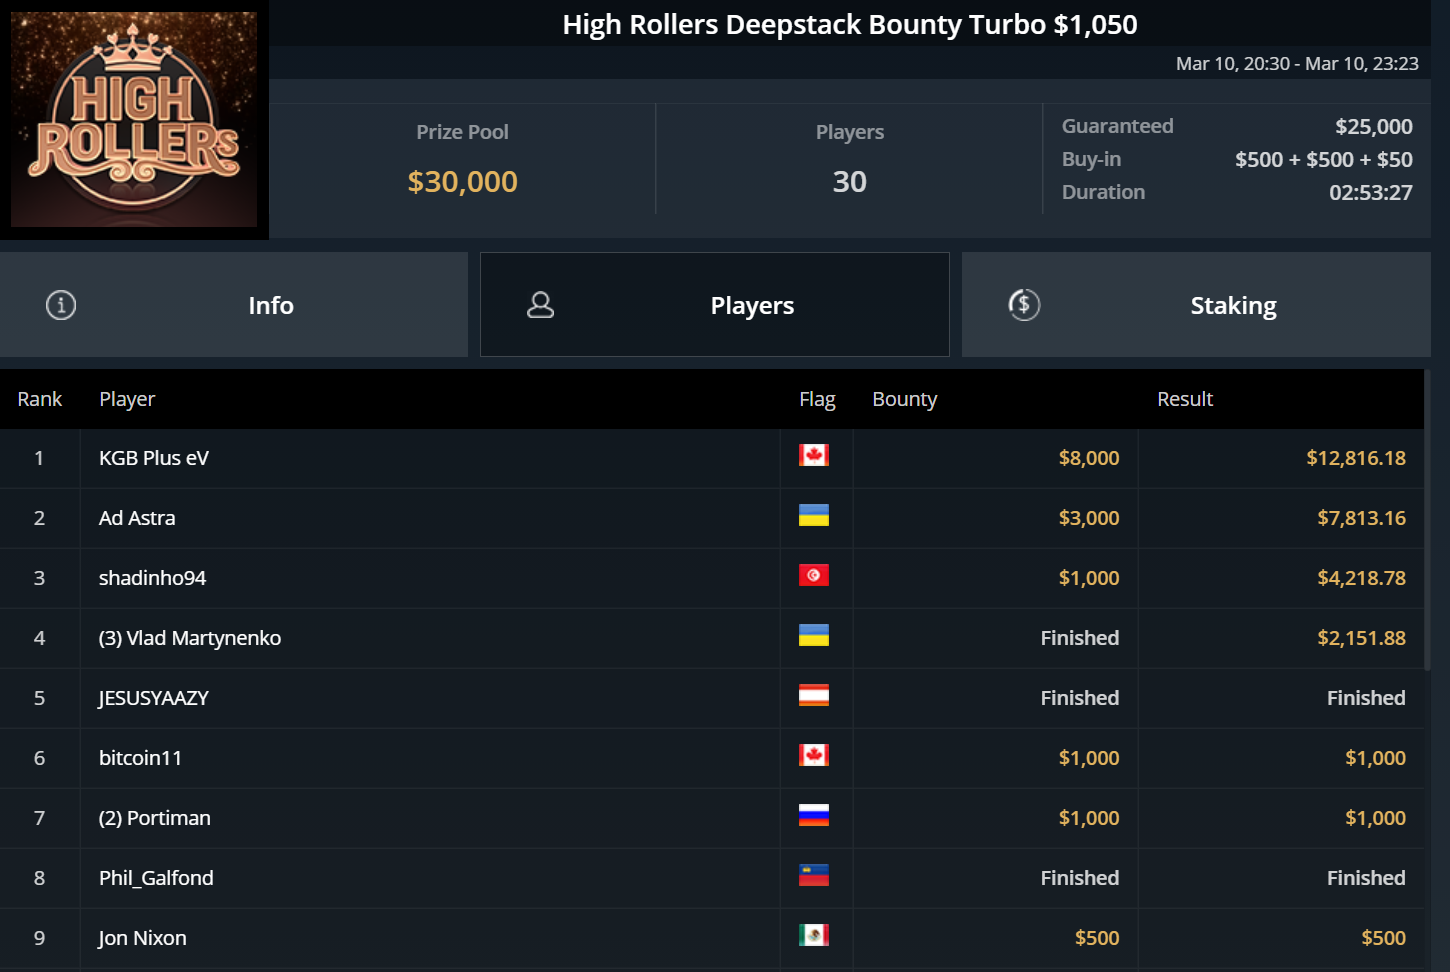Click the Liechtenstein flag beside Phil_Galfond
Viewport: 1450px width, 972px height.
[814, 876]
